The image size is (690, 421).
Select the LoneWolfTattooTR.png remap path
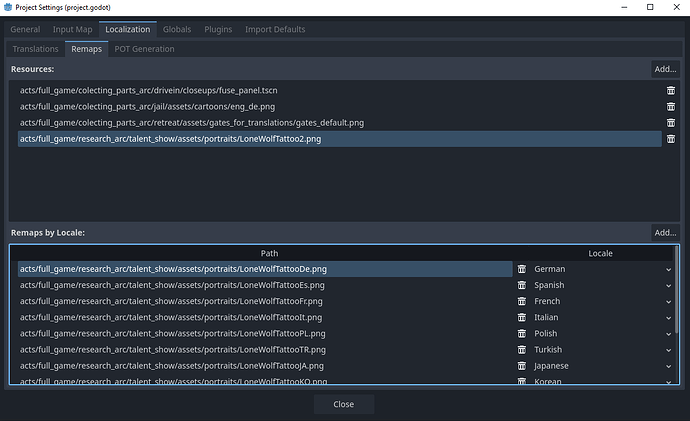[265, 350]
